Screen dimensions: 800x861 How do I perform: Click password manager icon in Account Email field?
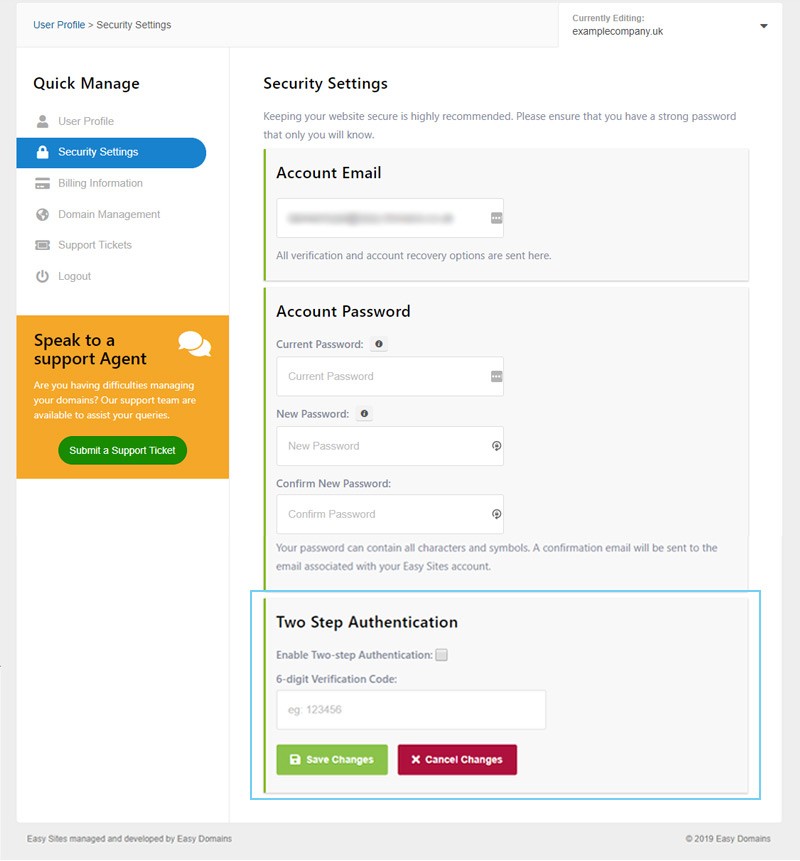click(496, 218)
